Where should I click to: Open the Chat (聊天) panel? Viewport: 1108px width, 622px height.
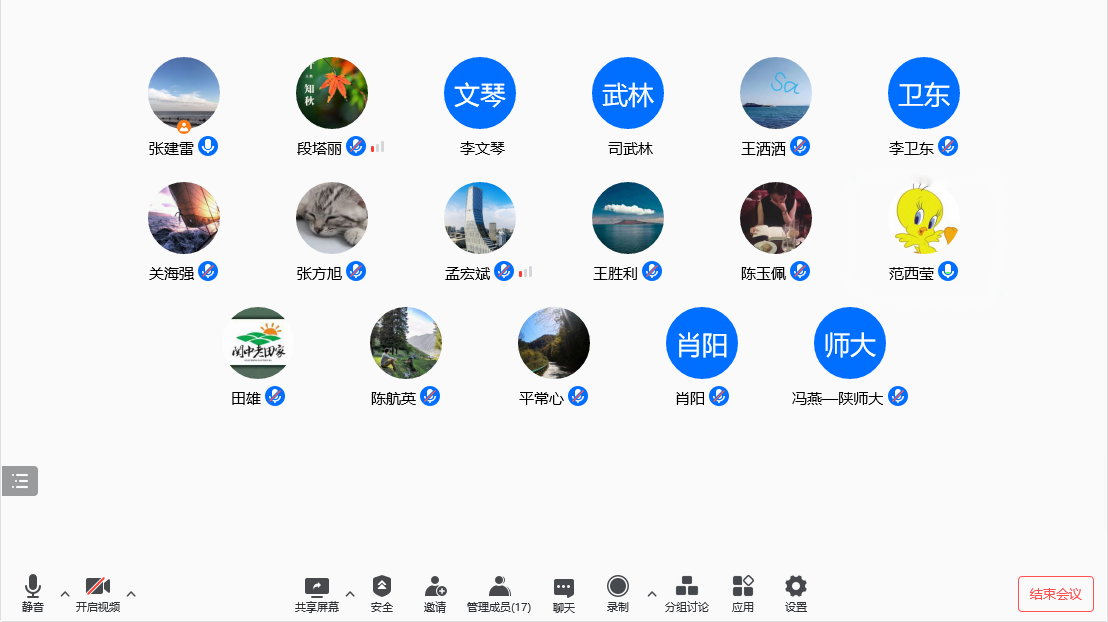coord(564,587)
